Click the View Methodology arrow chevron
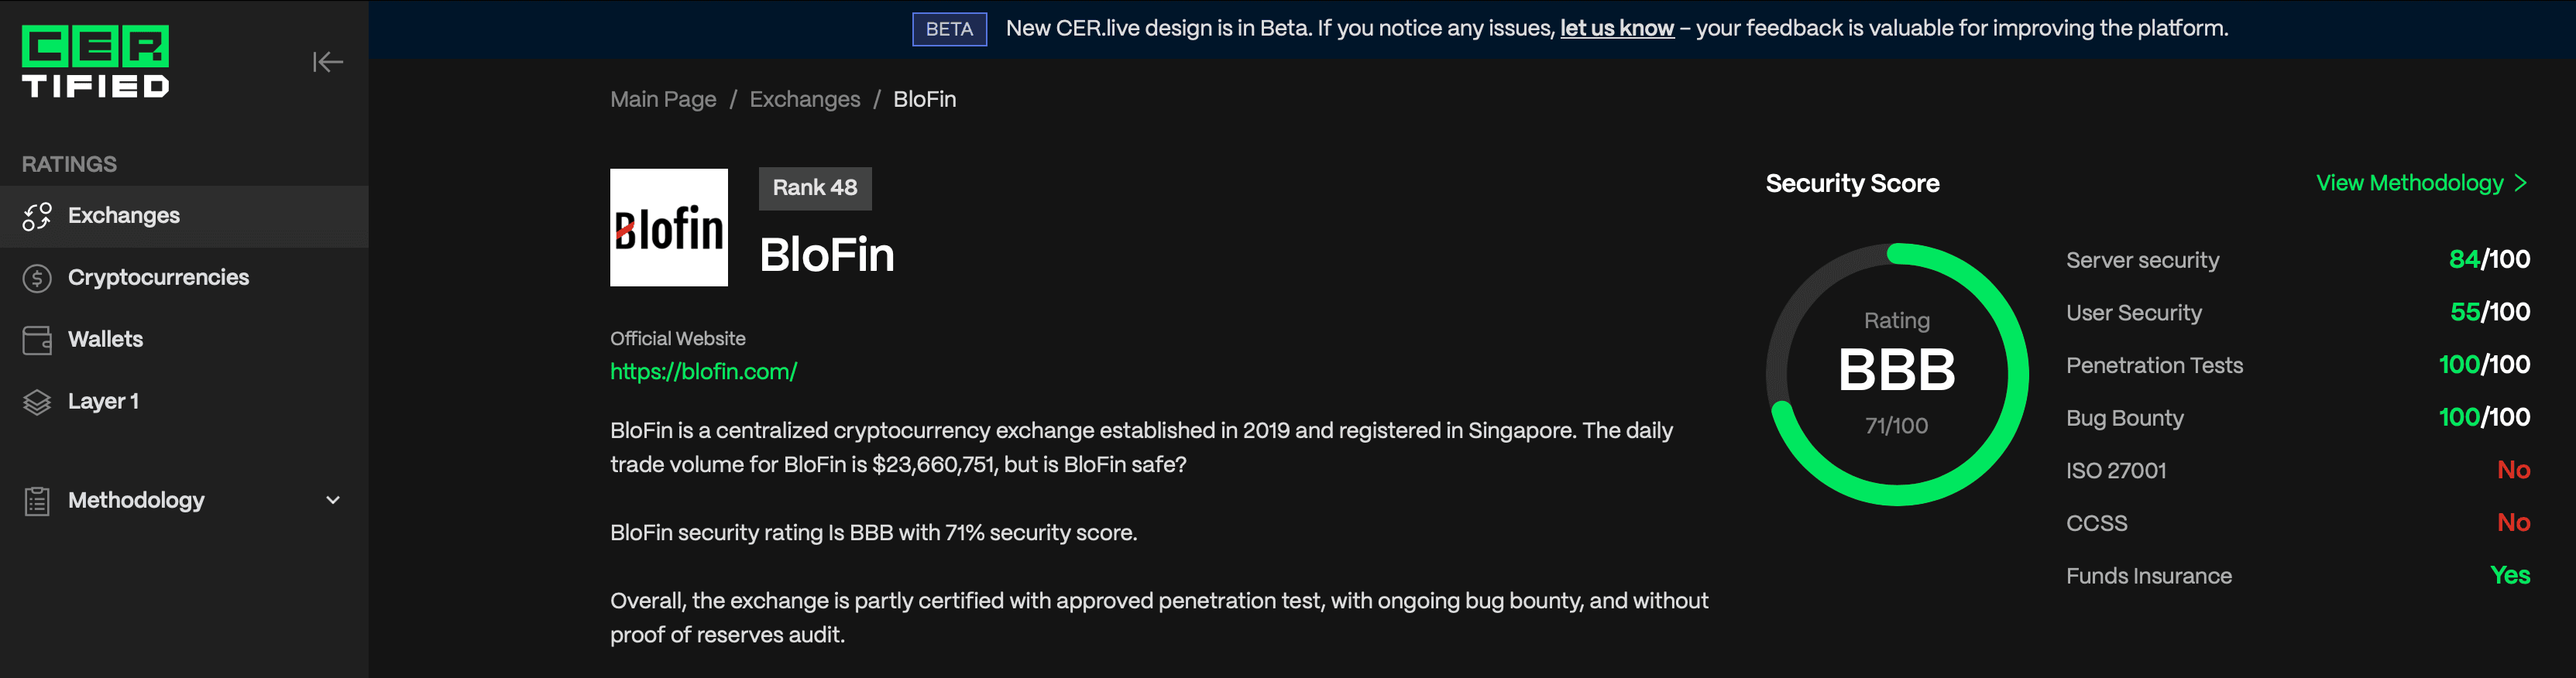The image size is (2576, 678). click(2521, 183)
